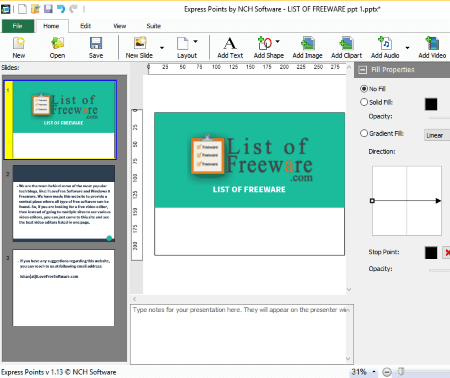The height and width of the screenshot is (378, 450).
Task: Click the new document icon in title bar
Action: [x=22, y=9]
